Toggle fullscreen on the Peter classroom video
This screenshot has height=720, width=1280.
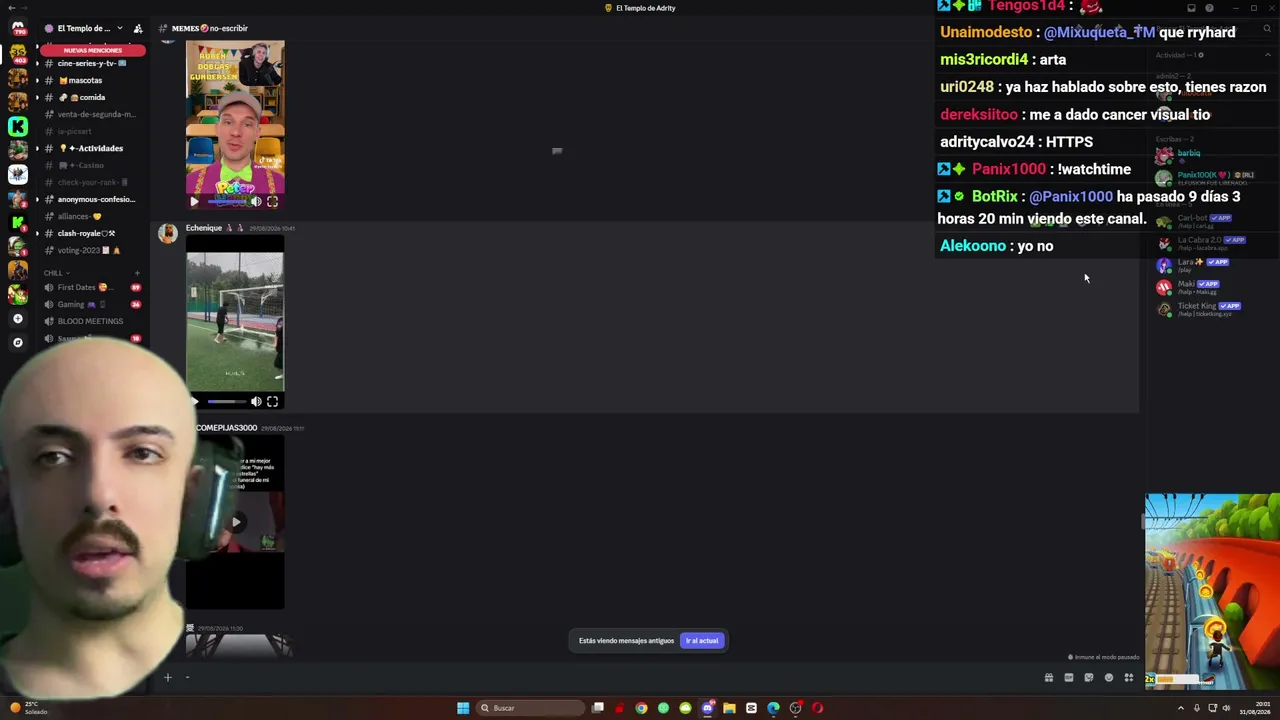(272, 201)
